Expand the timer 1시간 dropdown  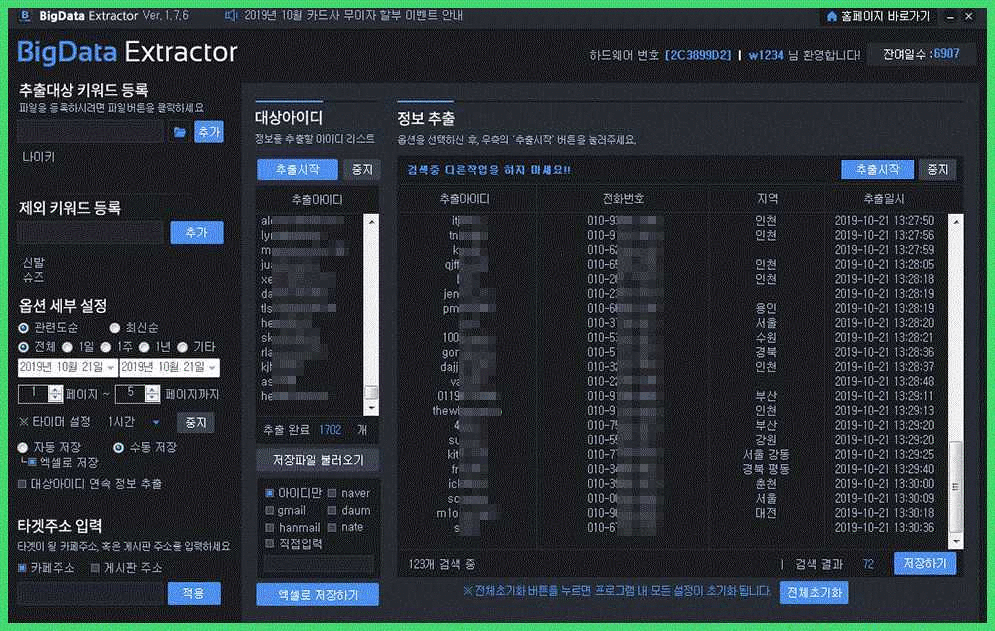(156, 423)
